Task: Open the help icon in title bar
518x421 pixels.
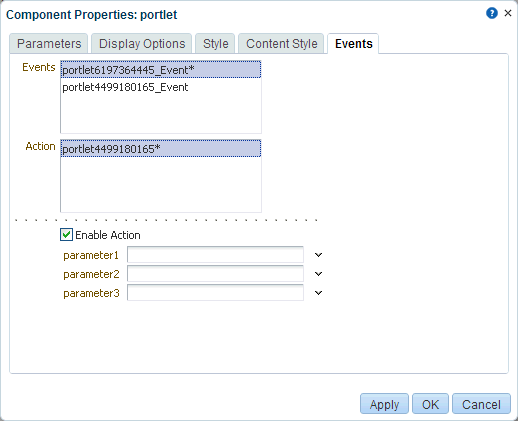Action: pos(492,13)
